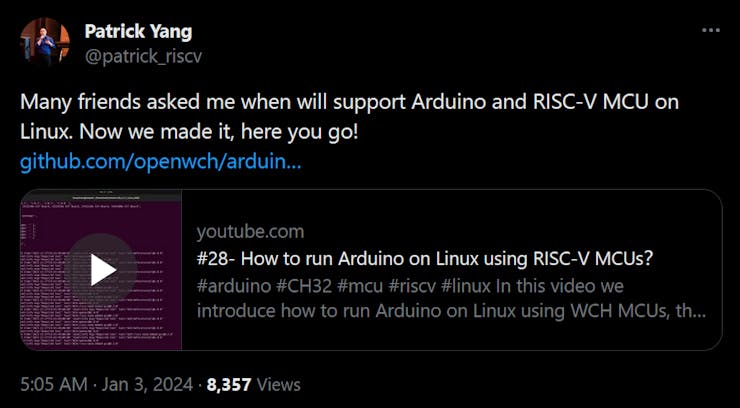This screenshot has width=740, height=408.
Task: Click the "Linux. Now we made it" text line
Action: click(190, 133)
